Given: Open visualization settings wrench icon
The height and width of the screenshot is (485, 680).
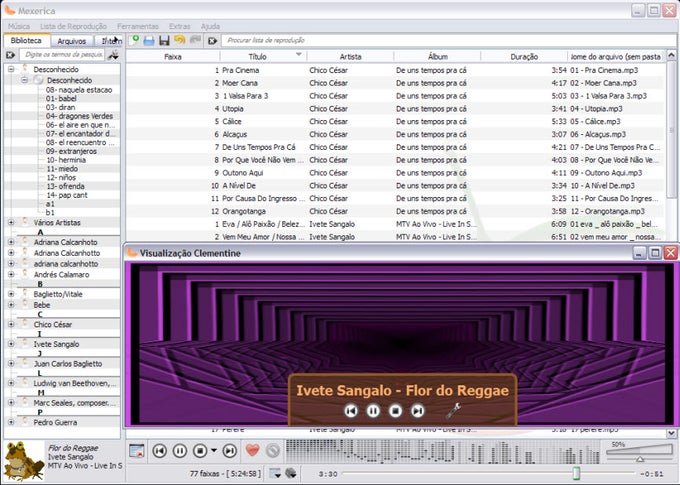Looking at the screenshot, I should point(453,410).
